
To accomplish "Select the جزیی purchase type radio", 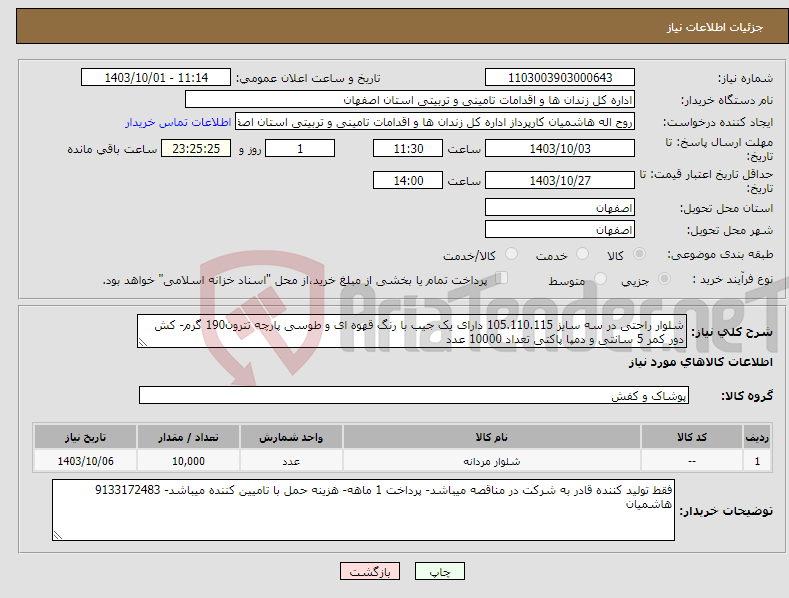I will [x=664, y=278].
